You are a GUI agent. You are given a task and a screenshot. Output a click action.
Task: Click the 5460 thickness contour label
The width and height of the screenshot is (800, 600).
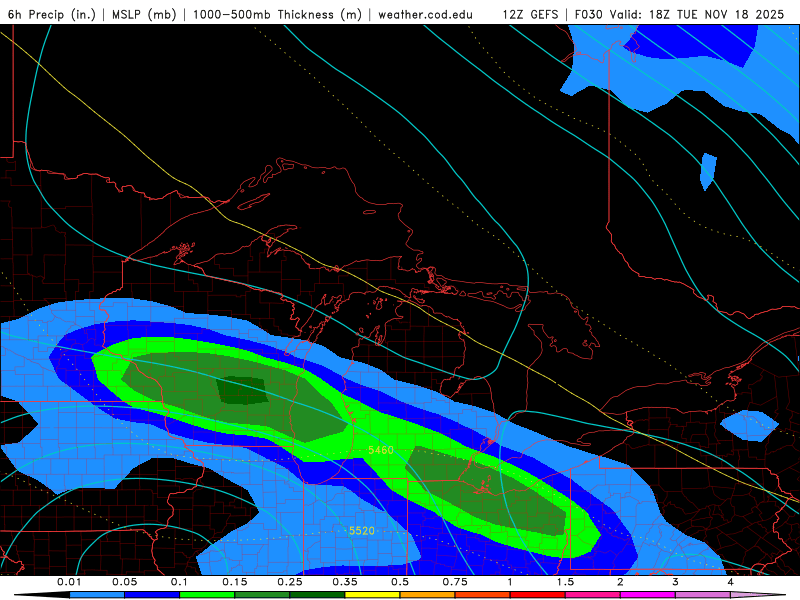point(381,449)
